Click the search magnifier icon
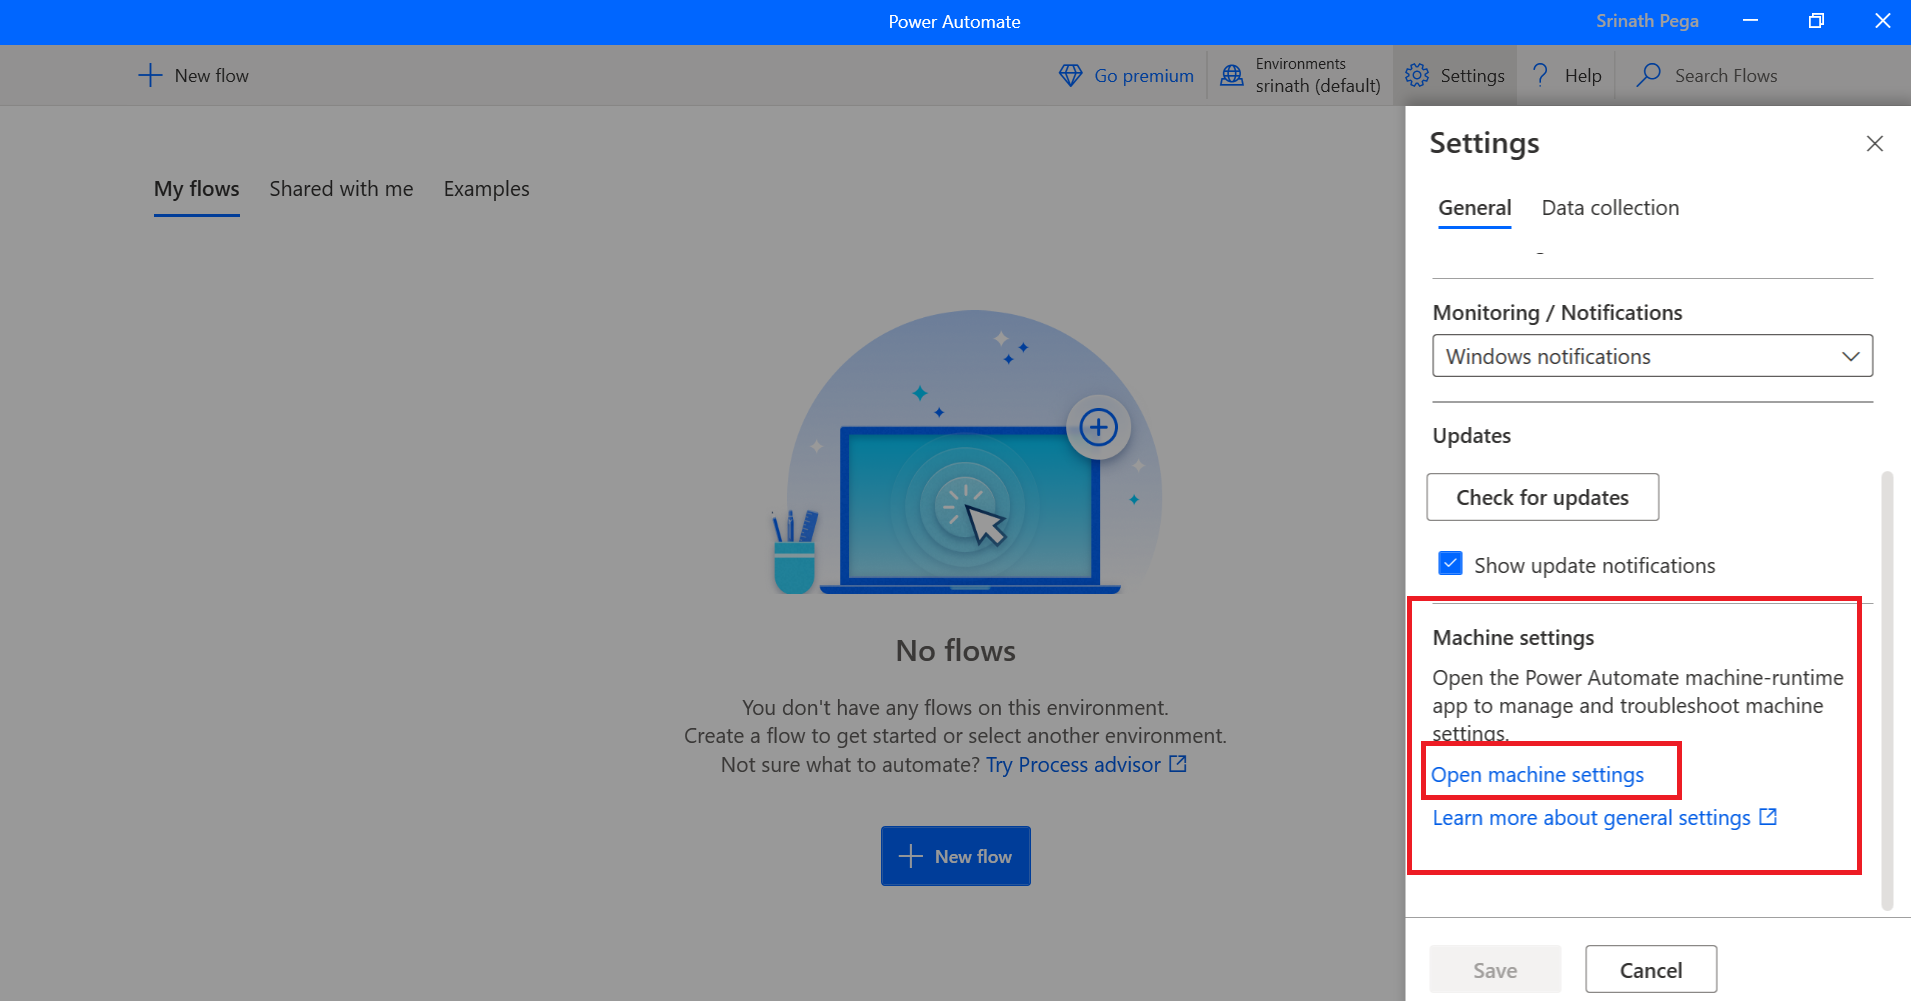Viewport: 1911px width, 1001px height. (1648, 76)
